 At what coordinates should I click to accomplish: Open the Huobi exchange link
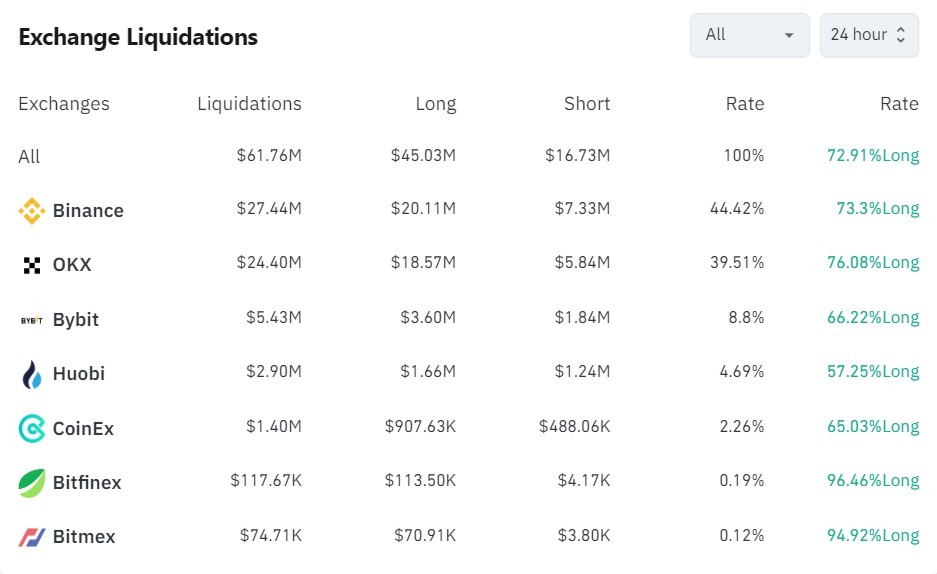(79, 374)
